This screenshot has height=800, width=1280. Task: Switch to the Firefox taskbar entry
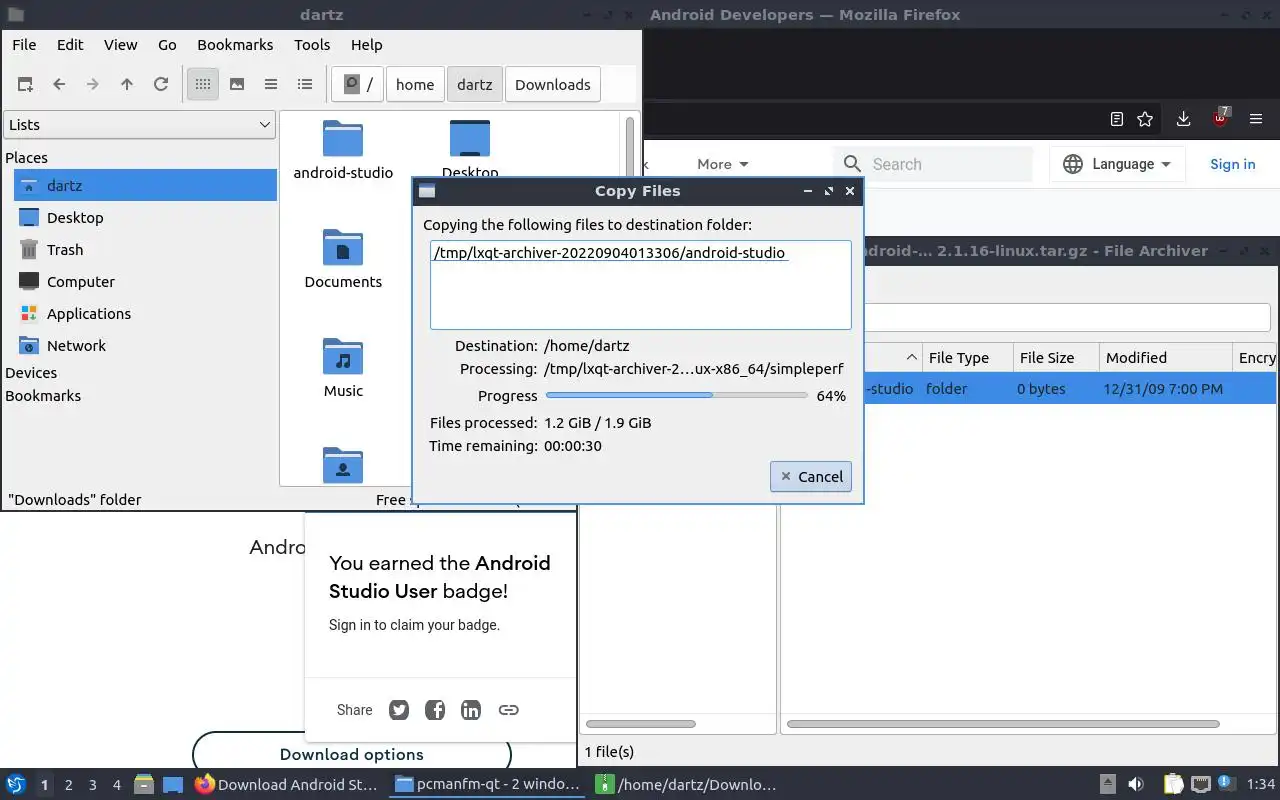[x=287, y=784]
